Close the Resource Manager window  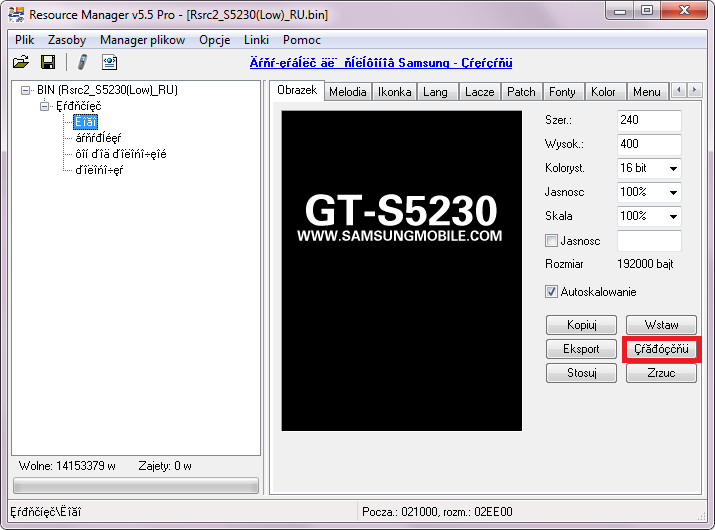click(684, 11)
